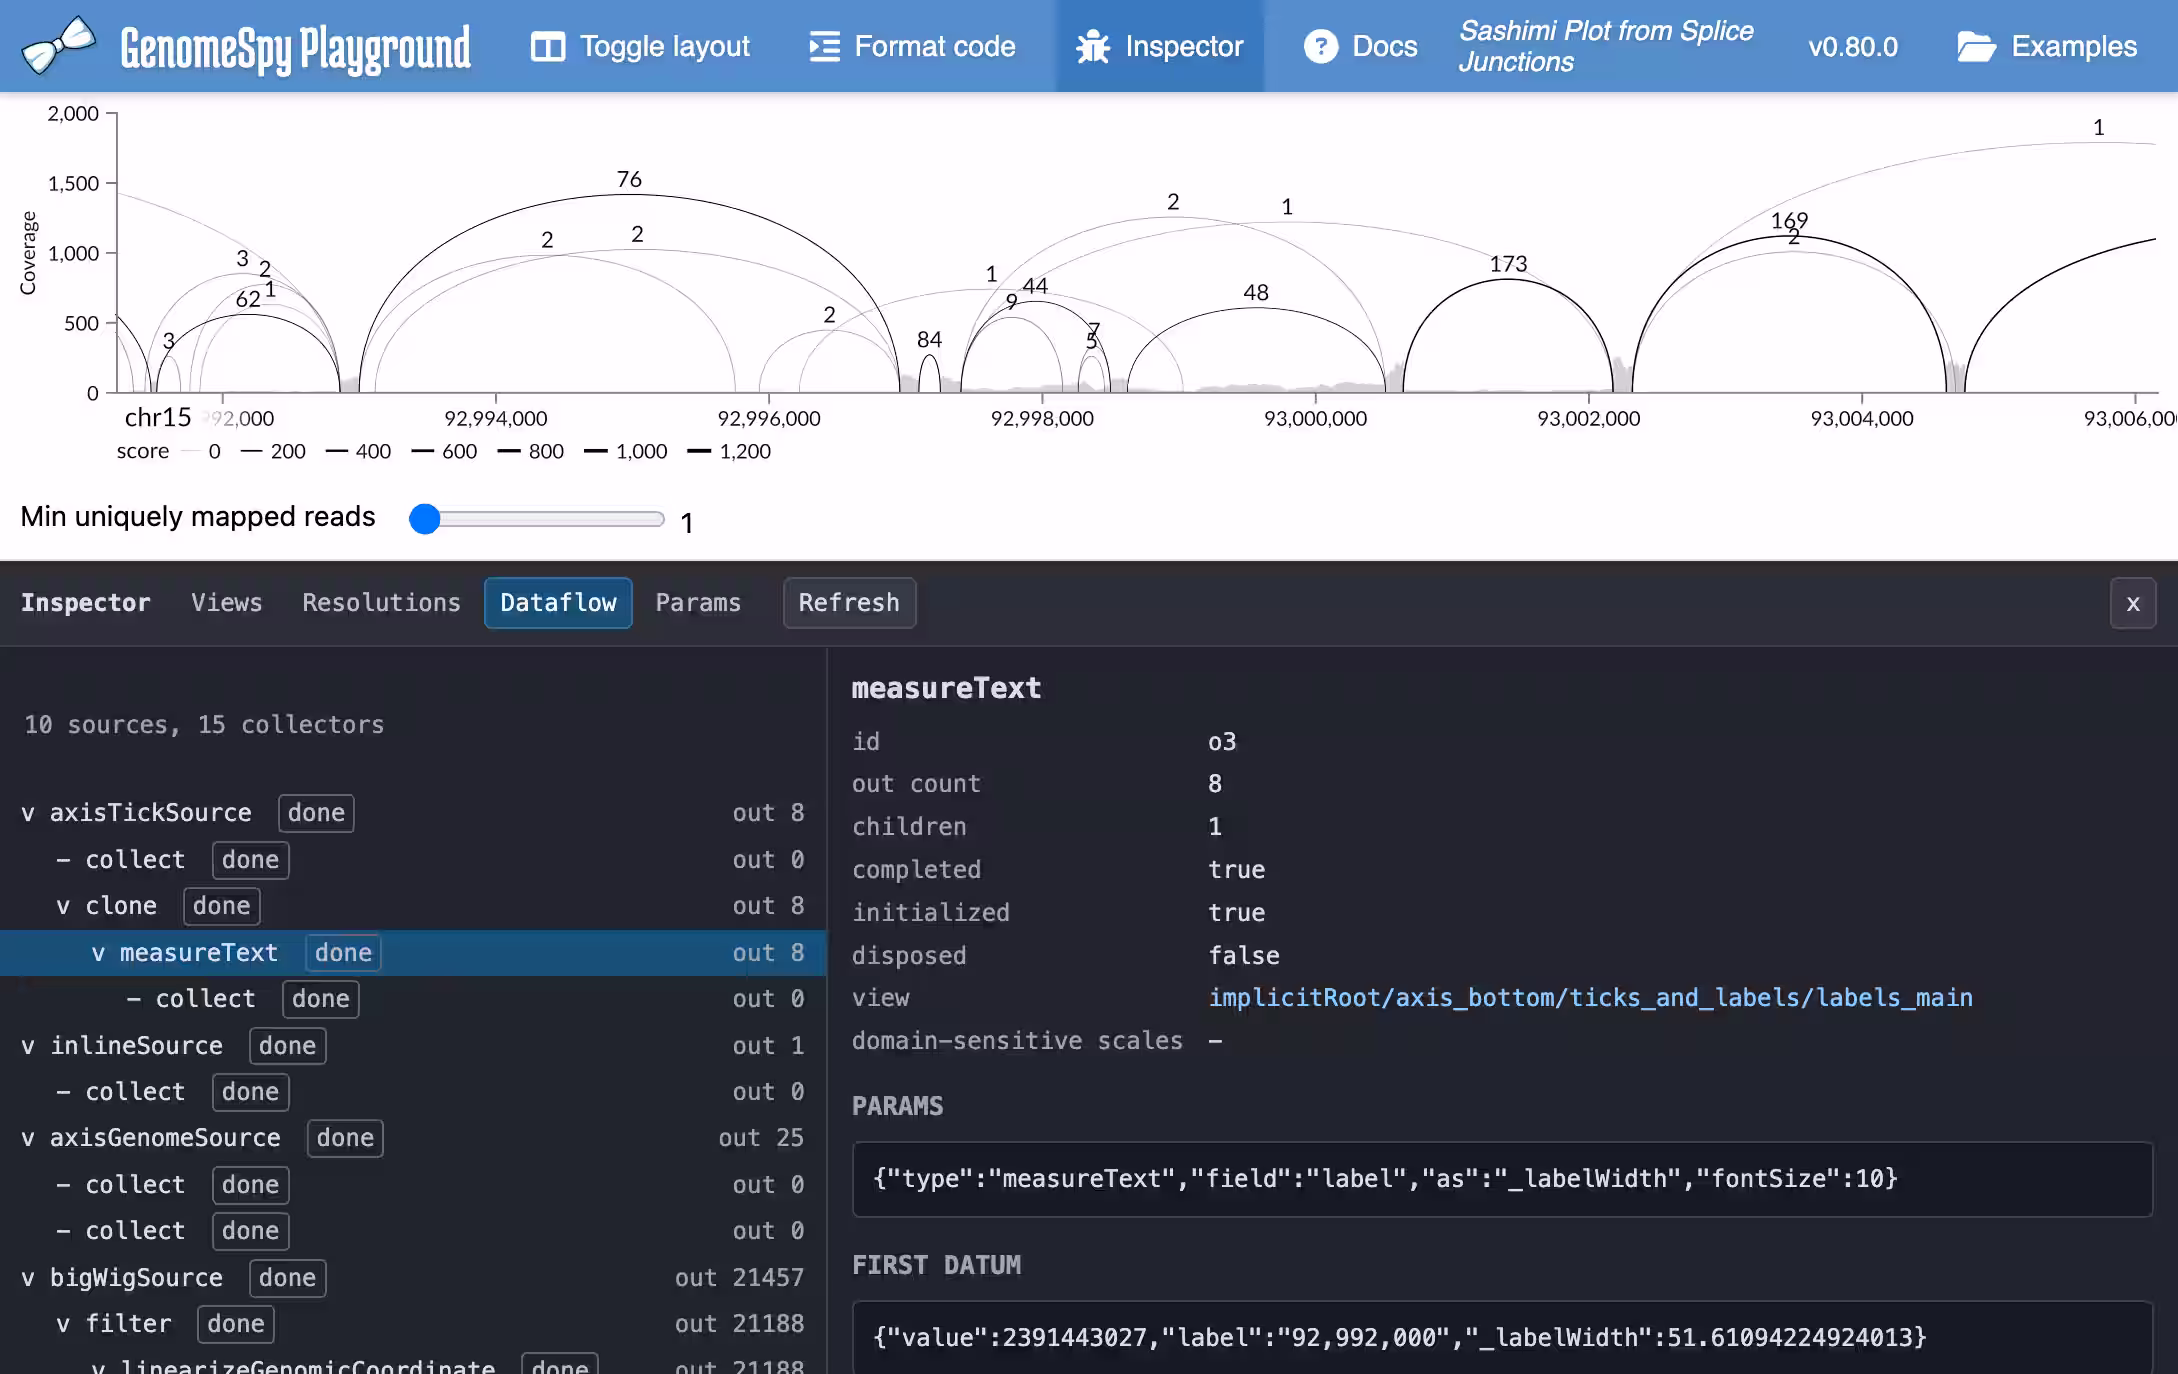Viewport: 2178px width, 1374px height.
Task: Click the junction label 84 on the plot
Action: [x=929, y=340]
